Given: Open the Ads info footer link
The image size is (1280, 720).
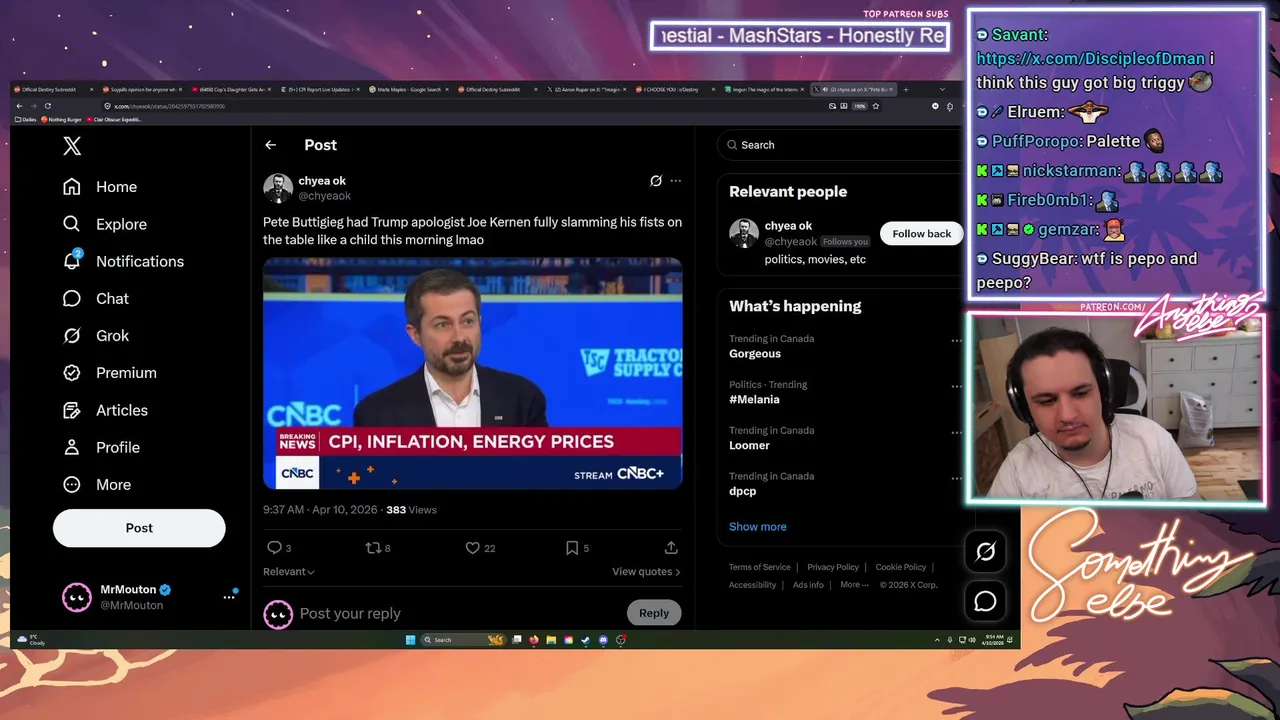Looking at the screenshot, I should click(808, 585).
